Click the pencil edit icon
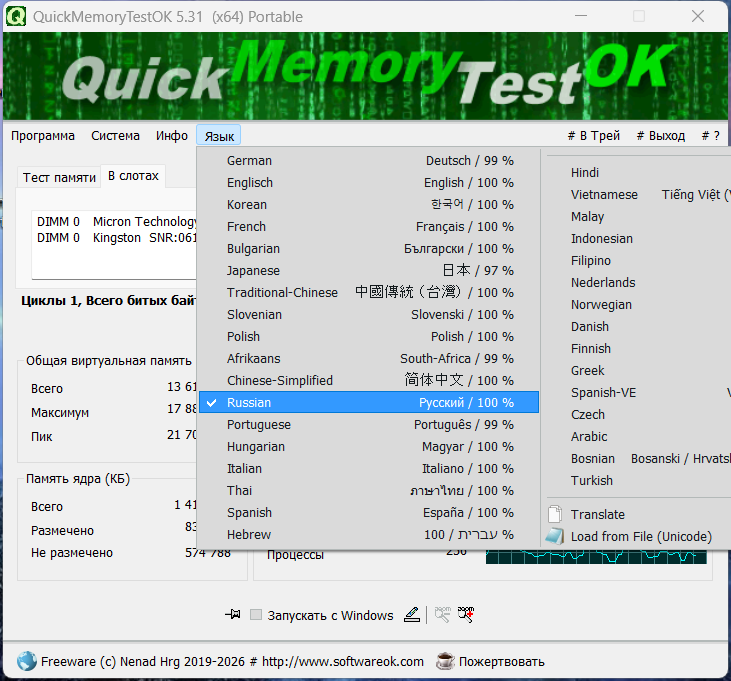 [412, 615]
